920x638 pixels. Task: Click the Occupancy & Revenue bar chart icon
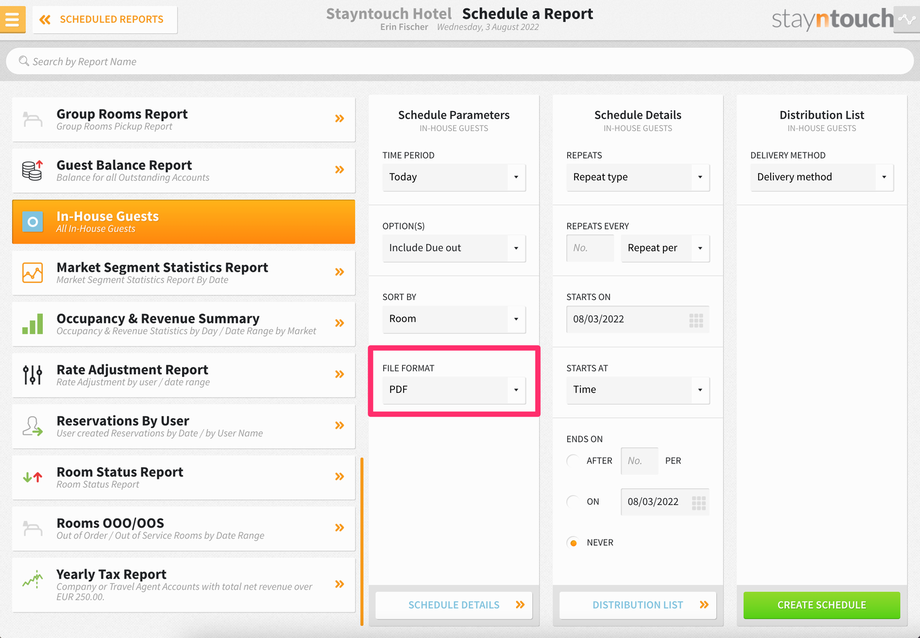(33, 324)
